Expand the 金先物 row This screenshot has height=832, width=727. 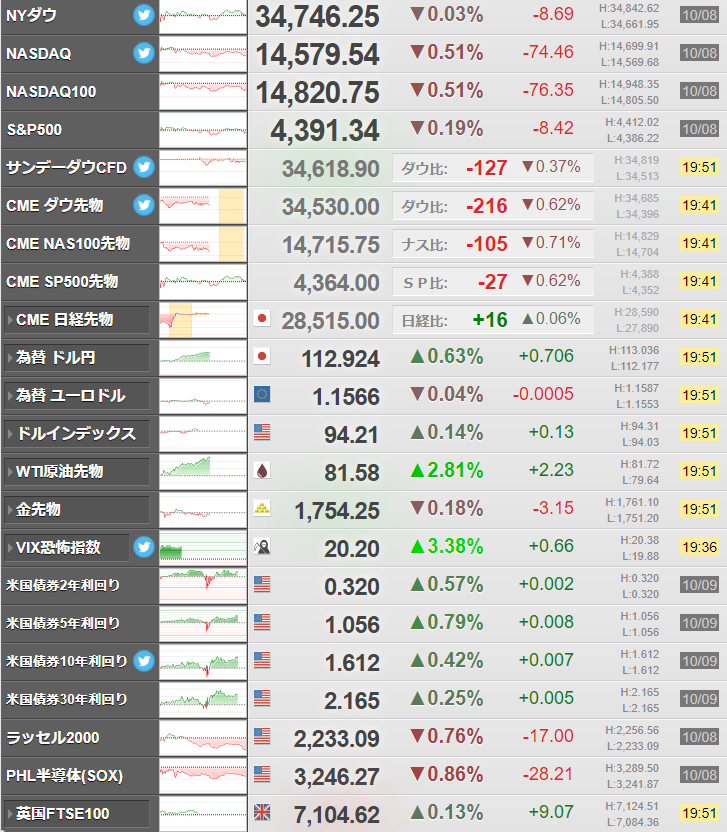click(x=77, y=510)
